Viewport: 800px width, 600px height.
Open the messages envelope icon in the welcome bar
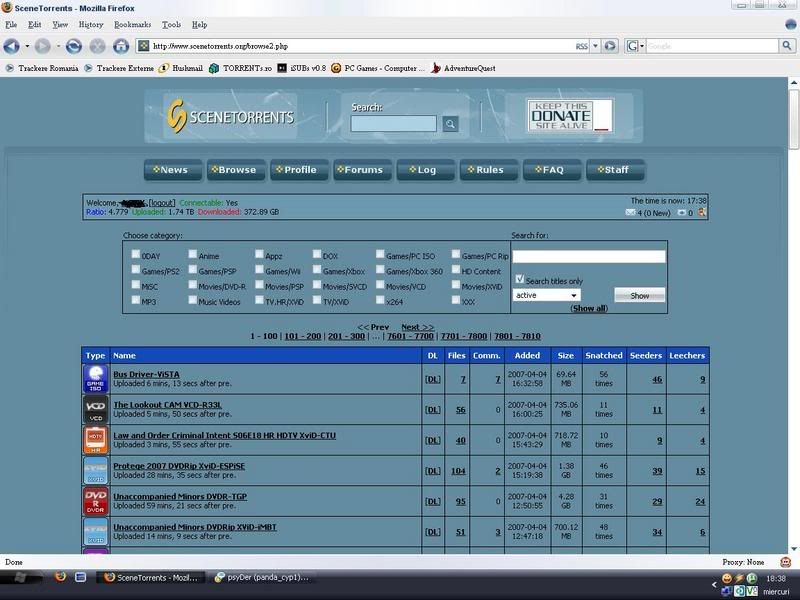pyautogui.click(x=630, y=213)
